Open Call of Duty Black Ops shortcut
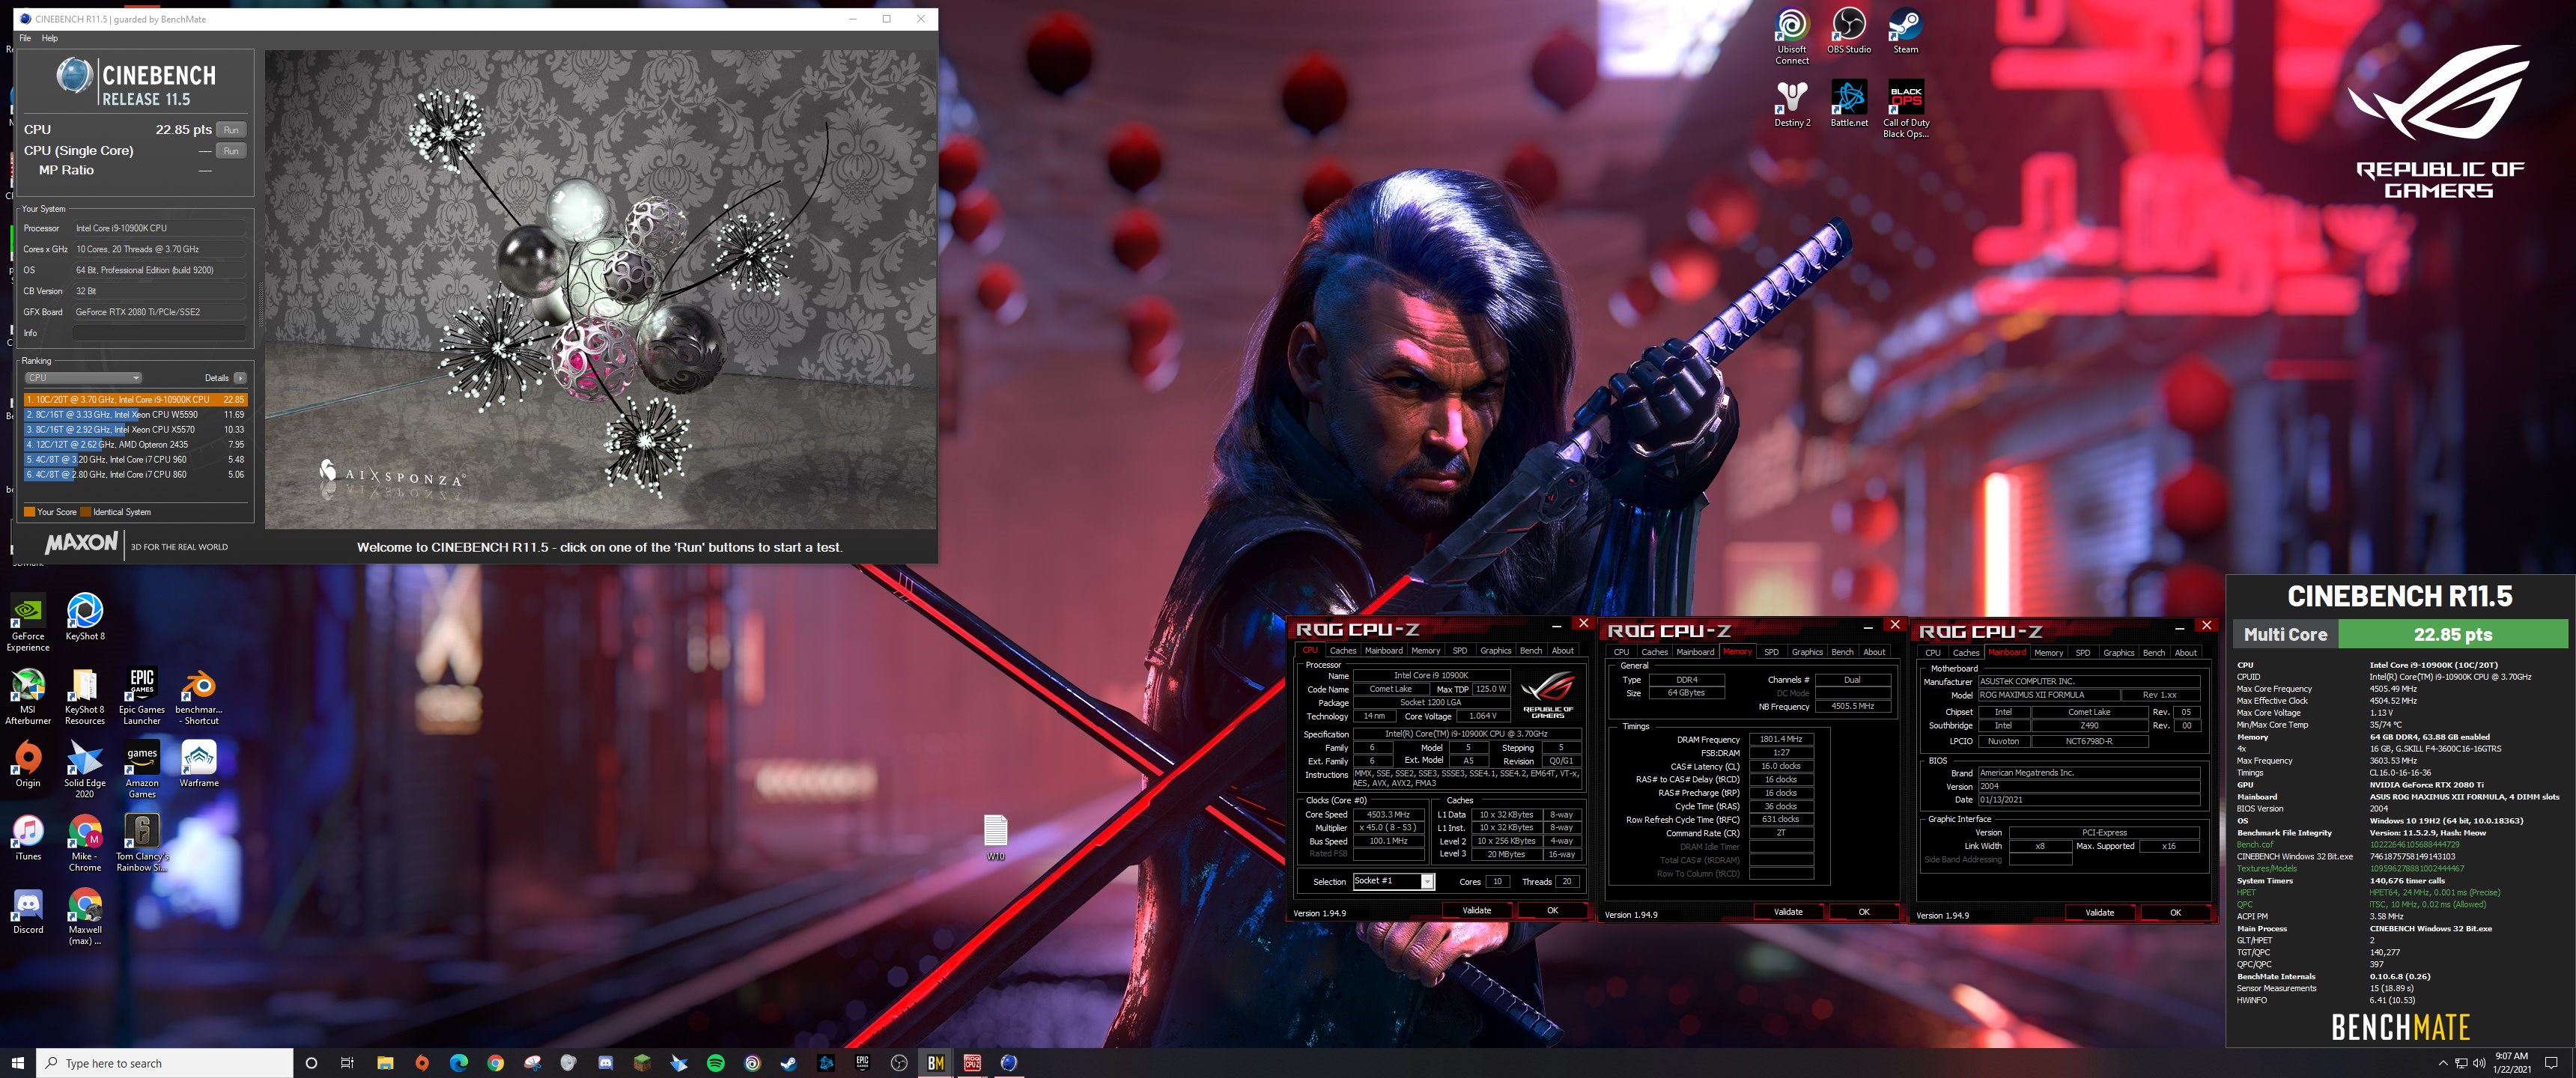This screenshot has width=2576, height=1078. [x=1905, y=110]
